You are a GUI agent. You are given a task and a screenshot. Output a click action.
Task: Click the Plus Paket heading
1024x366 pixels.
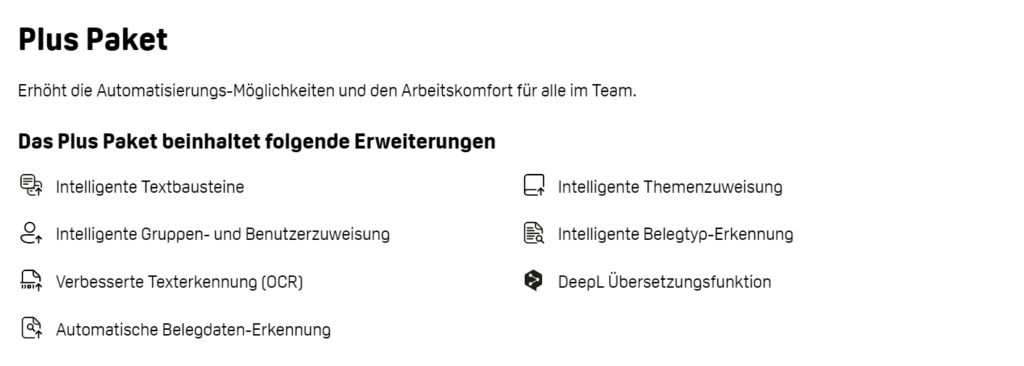pos(93,39)
